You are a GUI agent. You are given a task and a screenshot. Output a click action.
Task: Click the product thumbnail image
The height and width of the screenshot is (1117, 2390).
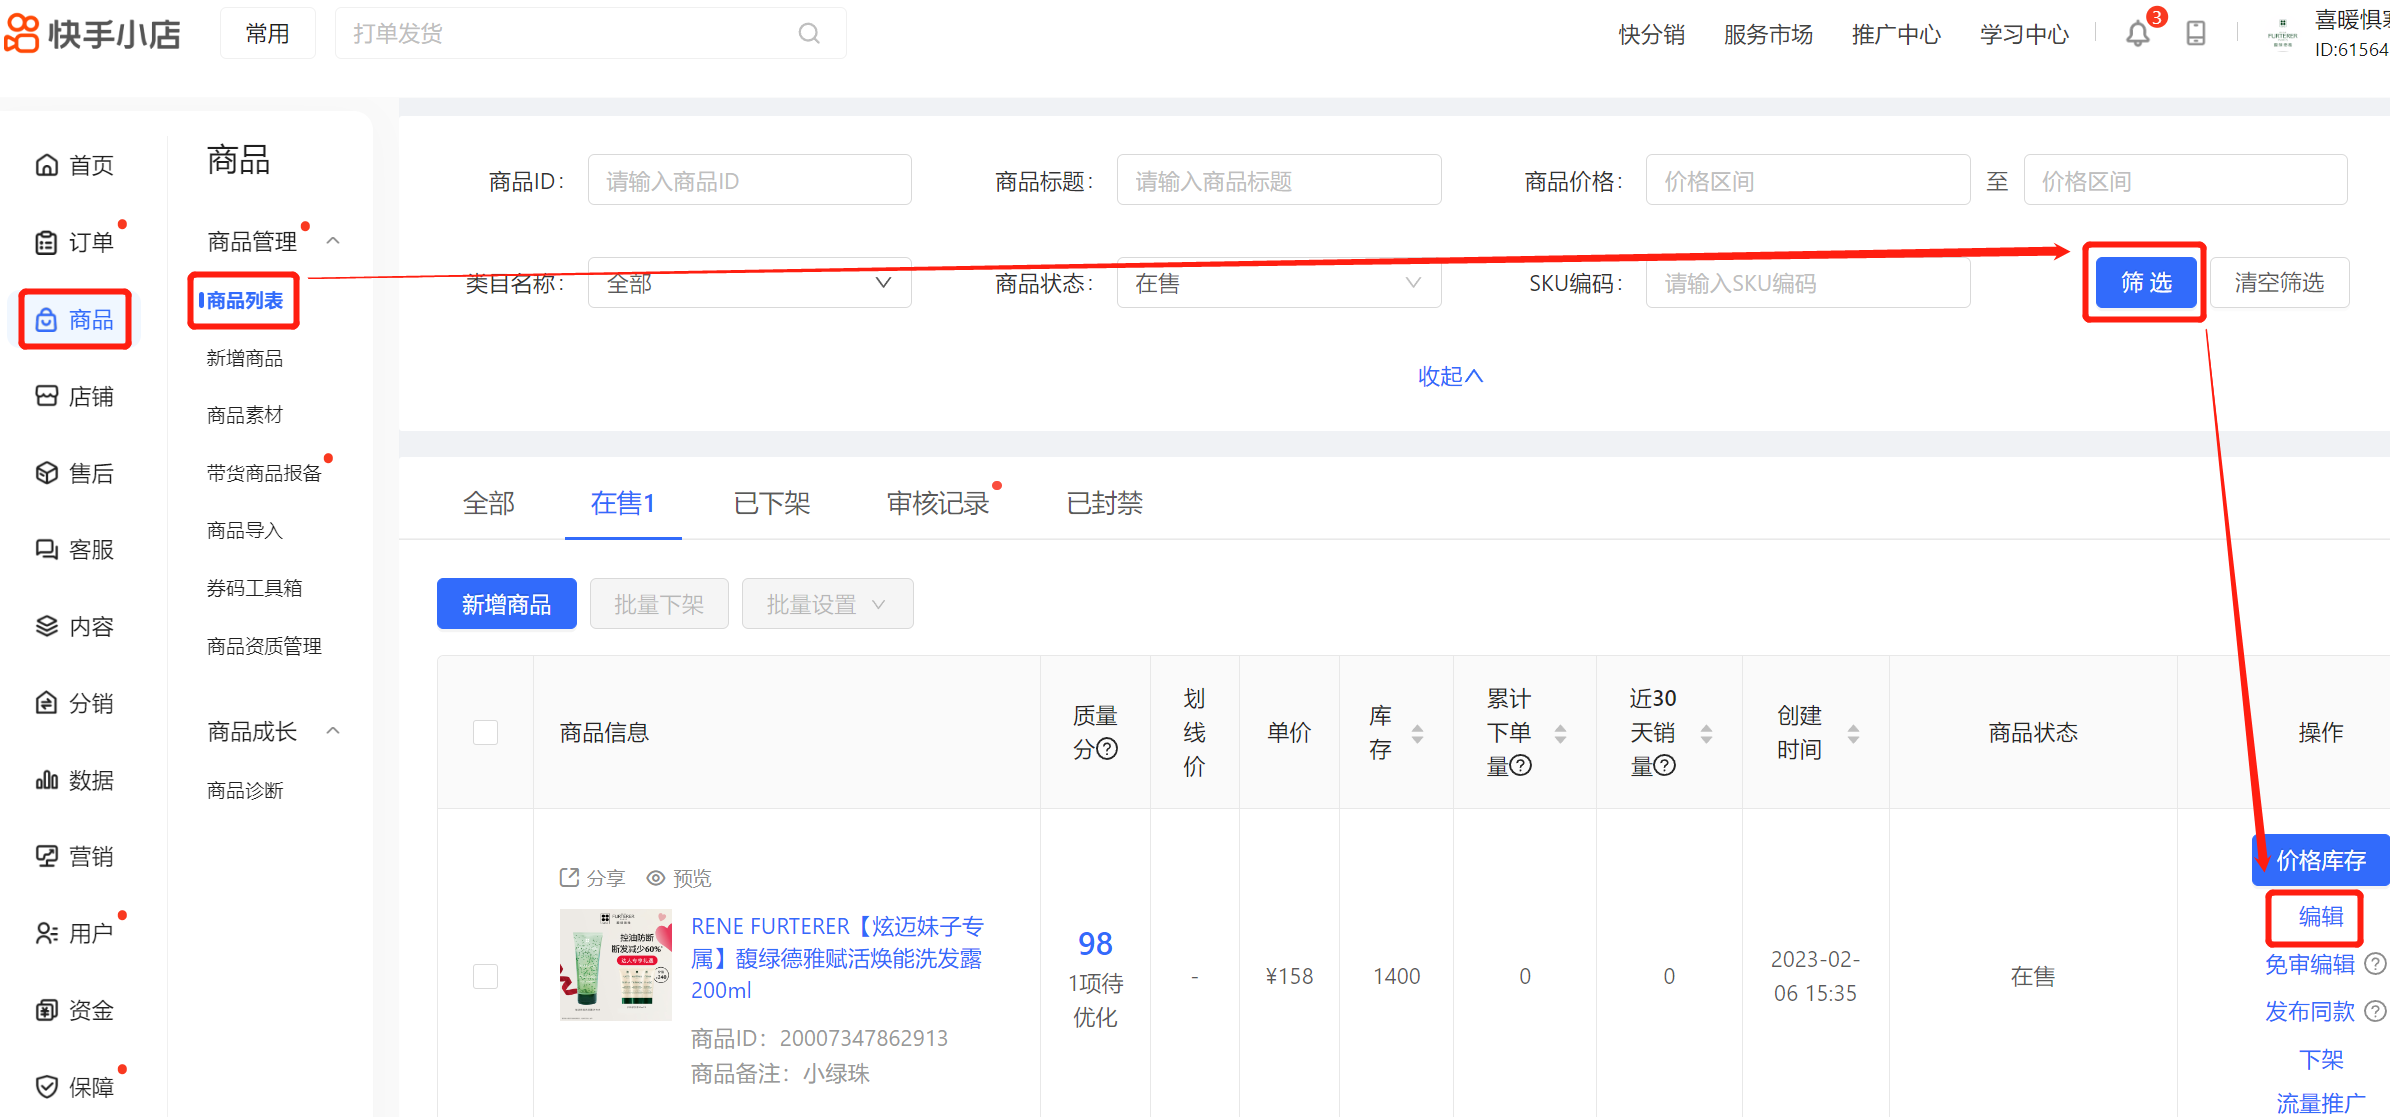tap(616, 965)
